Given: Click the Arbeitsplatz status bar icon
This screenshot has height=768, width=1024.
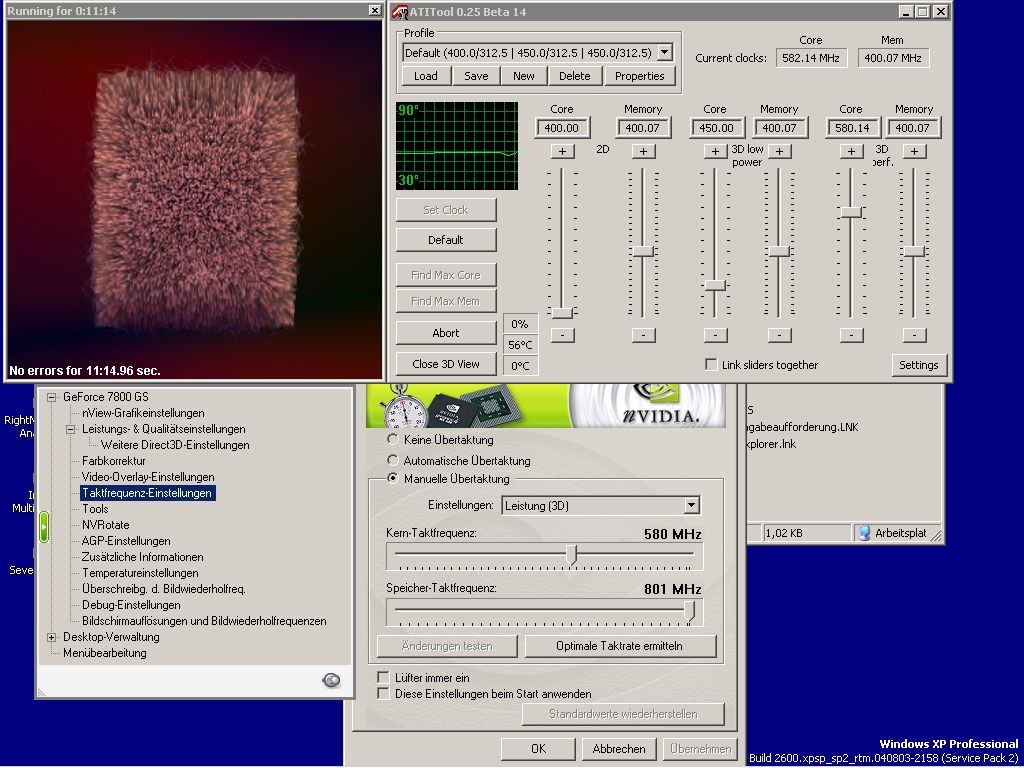Looking at the screenshot, I should pos(865,533).
